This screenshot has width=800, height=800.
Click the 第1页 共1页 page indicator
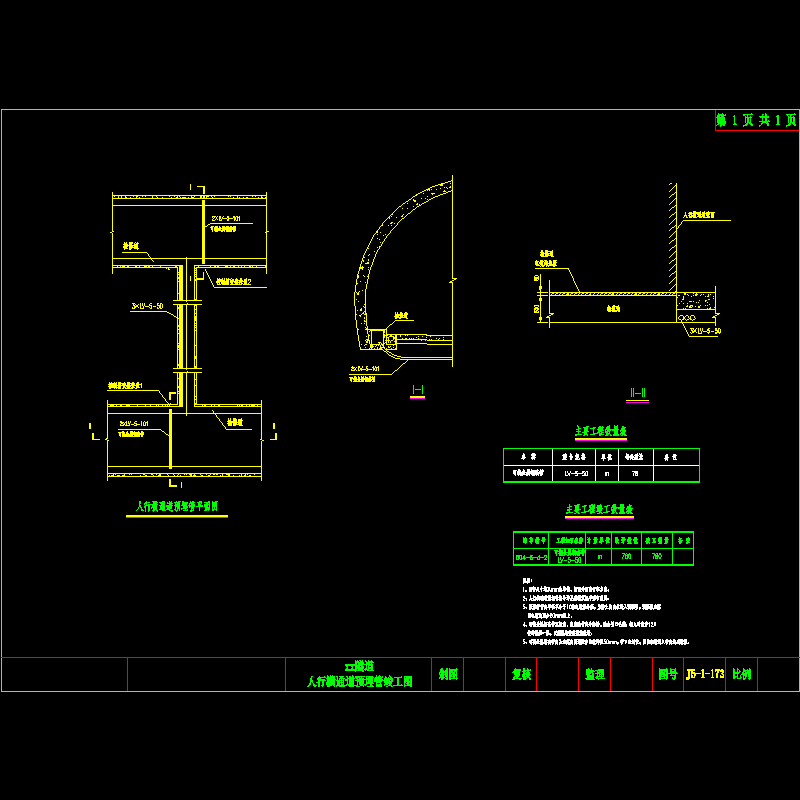756,120
